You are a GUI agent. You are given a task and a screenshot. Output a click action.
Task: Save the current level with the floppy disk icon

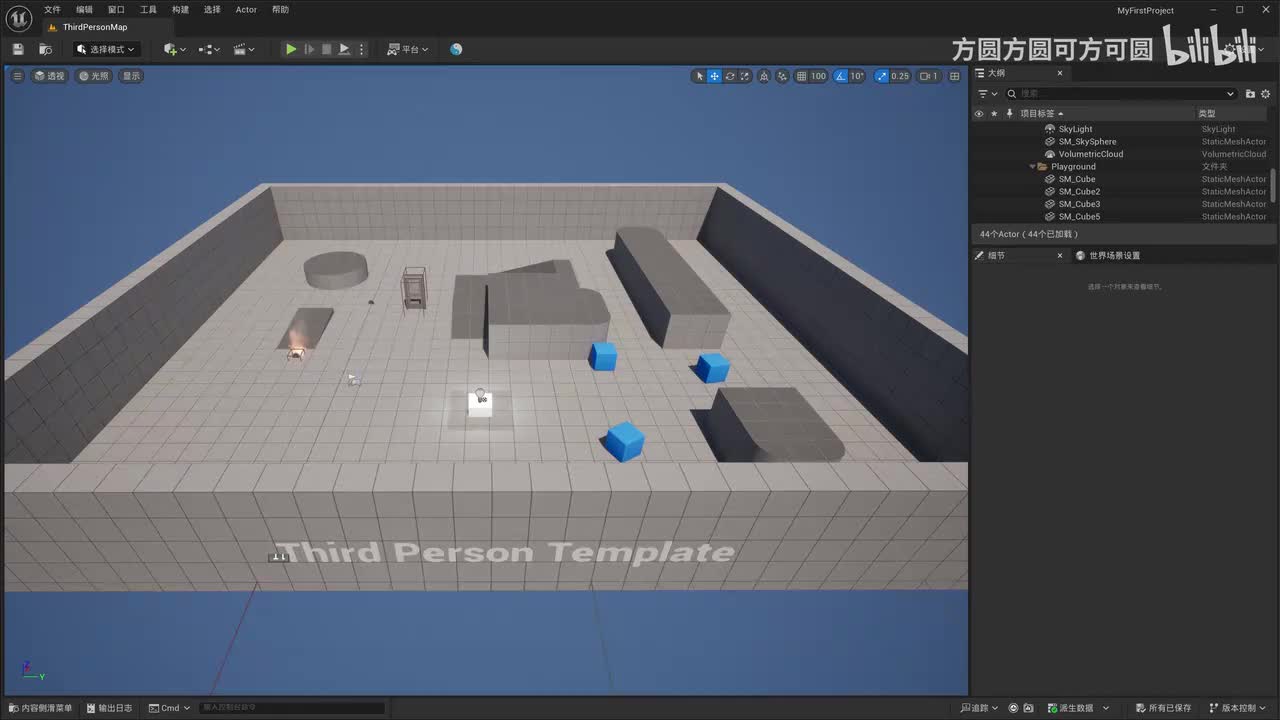point(18,49)
